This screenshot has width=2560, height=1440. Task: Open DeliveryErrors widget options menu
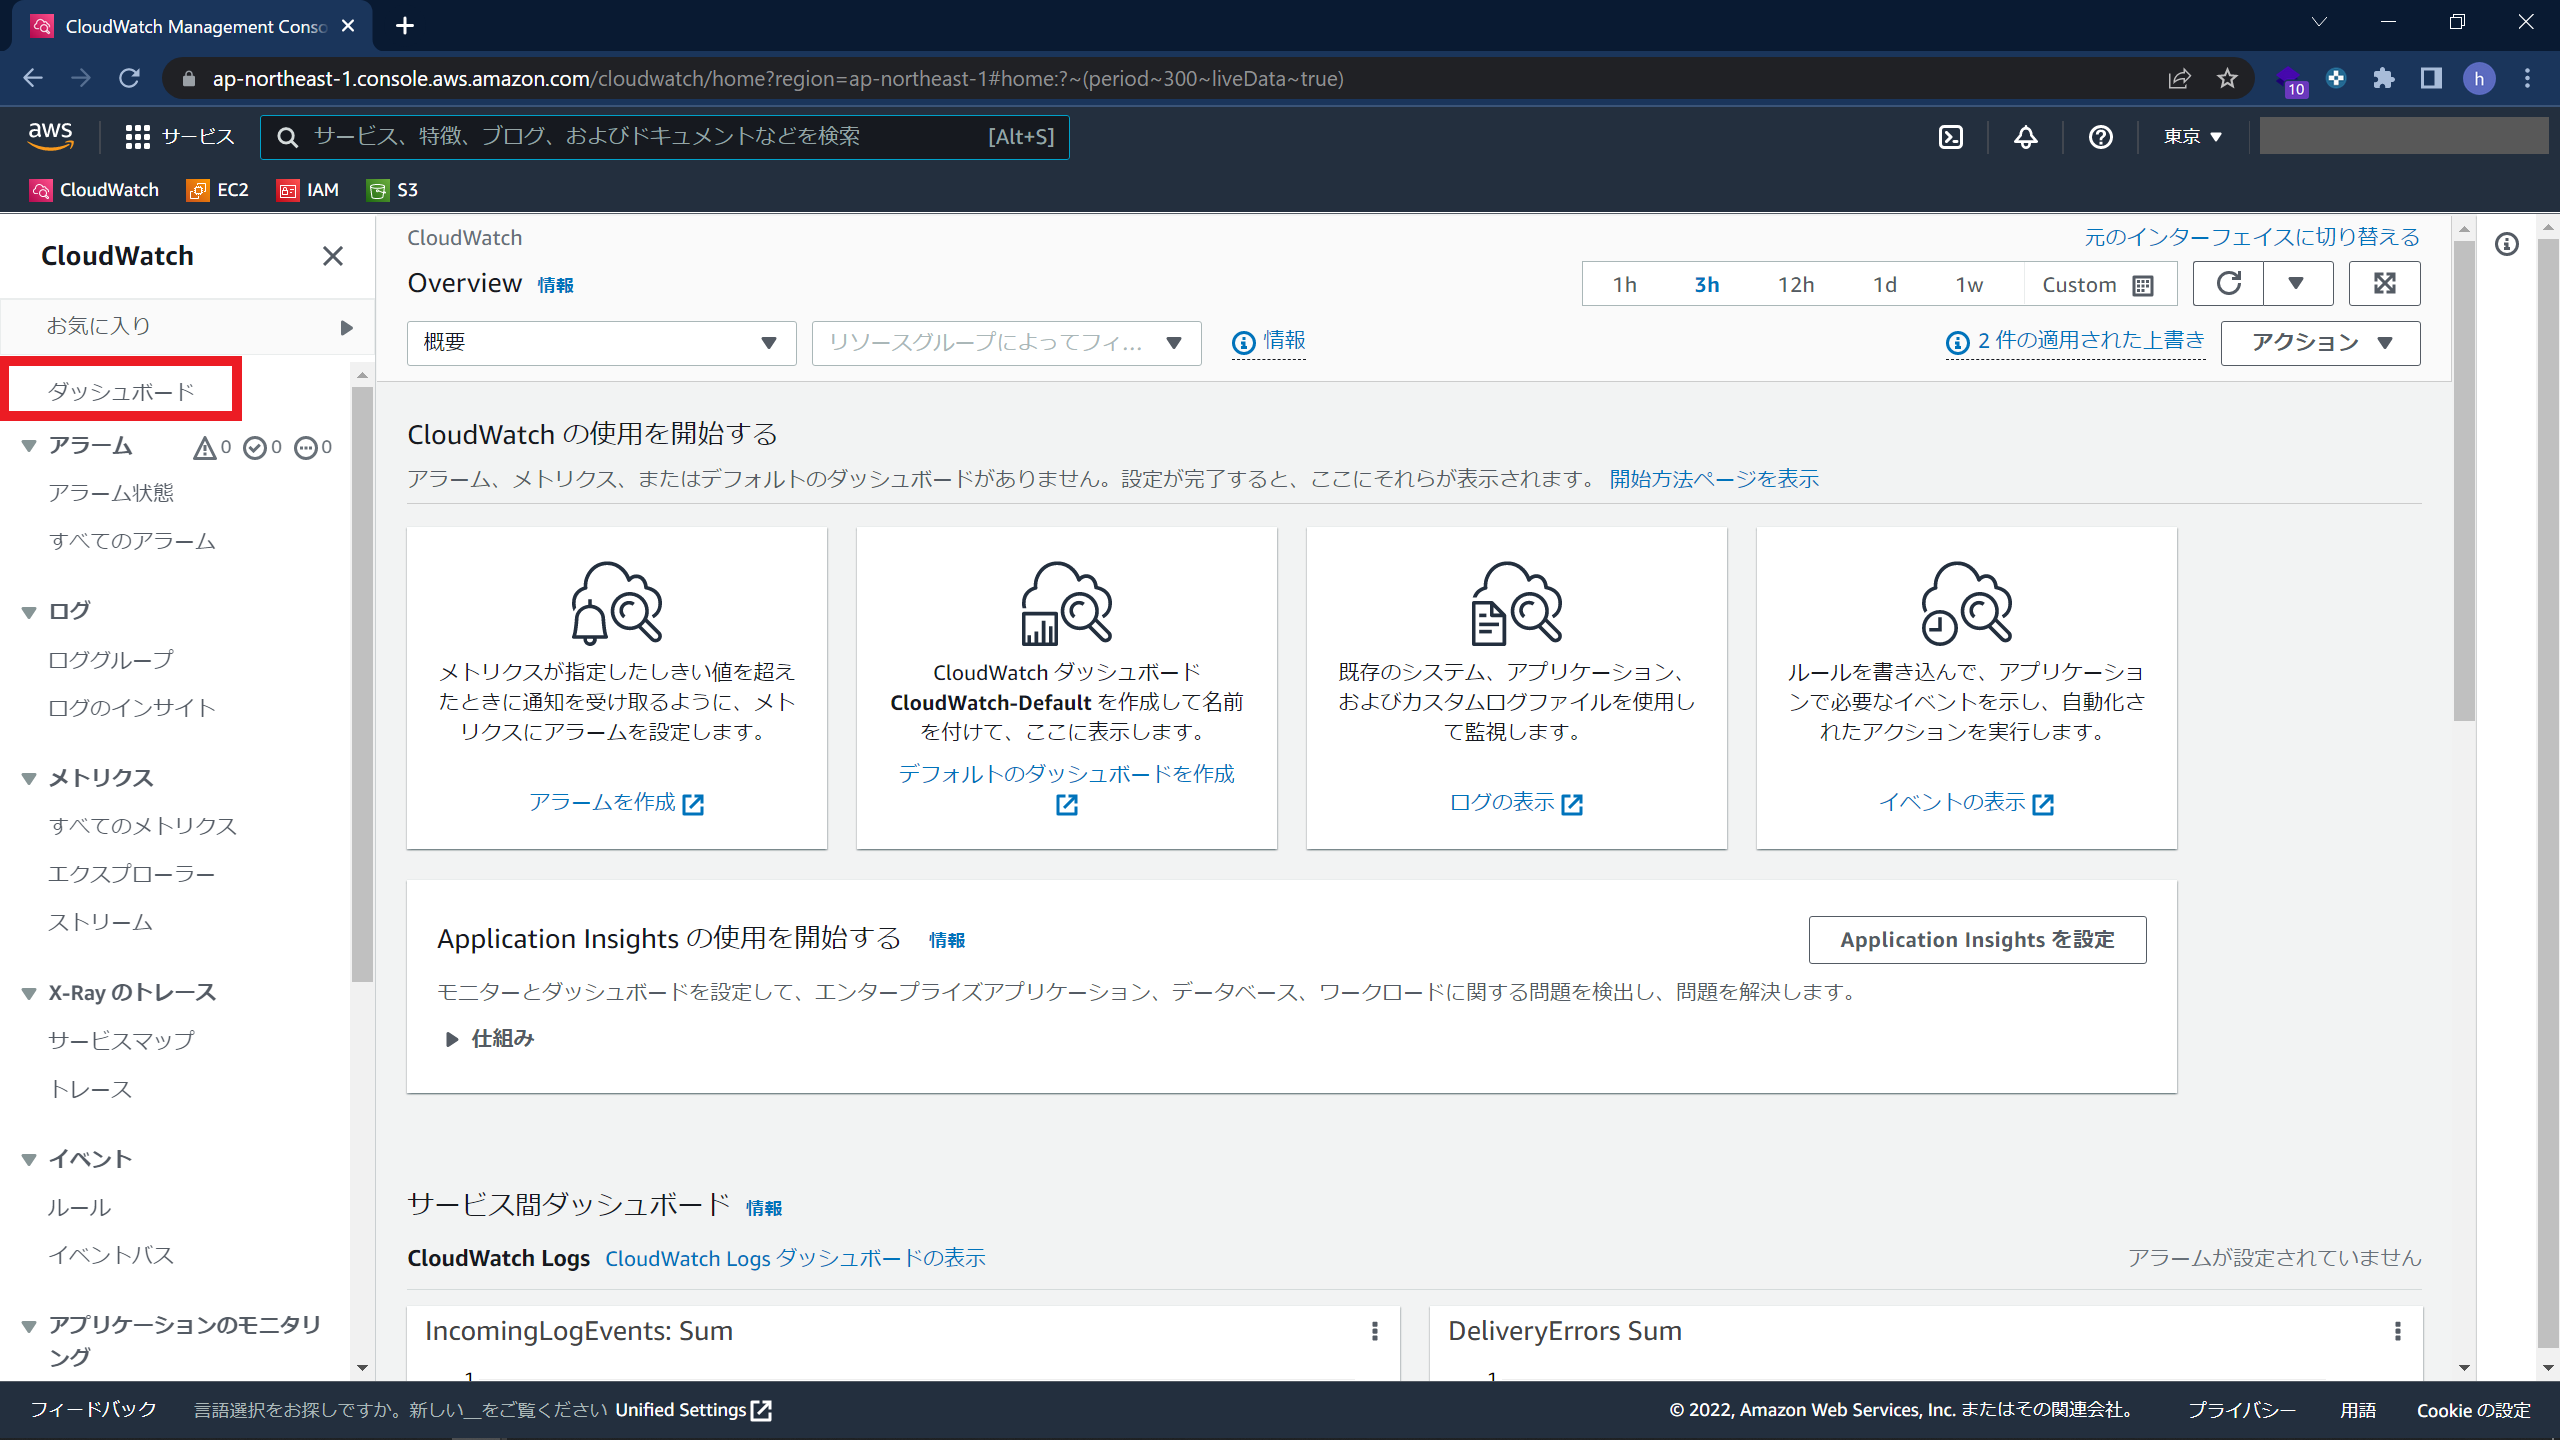[2398, 1331]
